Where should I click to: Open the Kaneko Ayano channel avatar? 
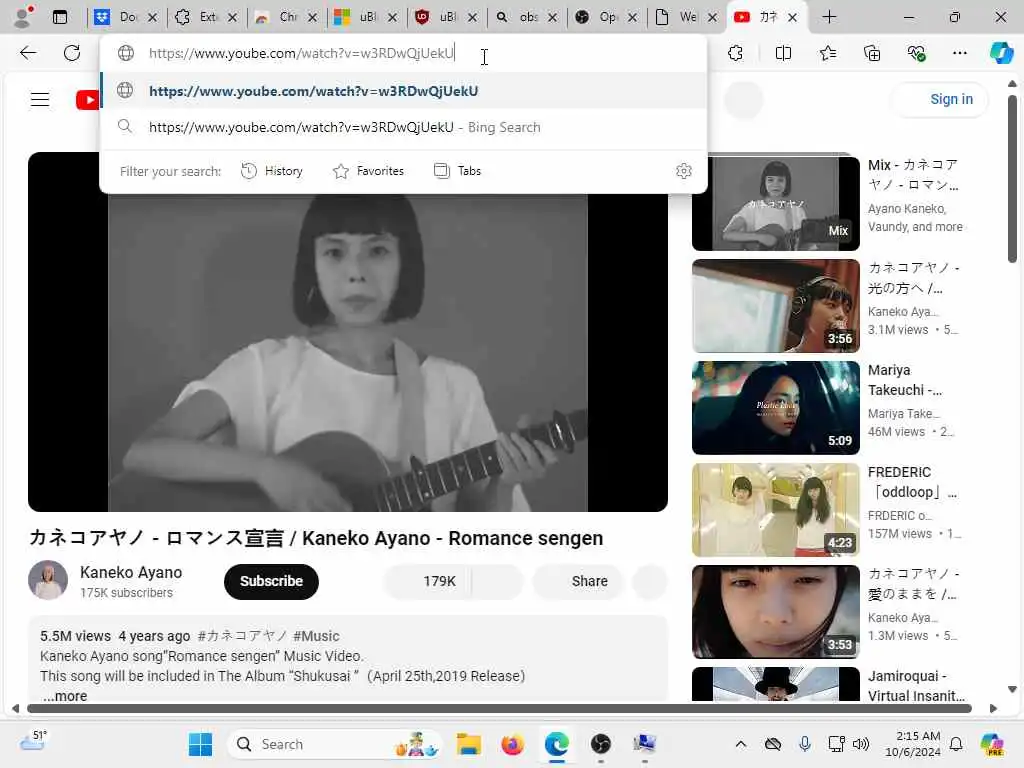click(48, 580)
